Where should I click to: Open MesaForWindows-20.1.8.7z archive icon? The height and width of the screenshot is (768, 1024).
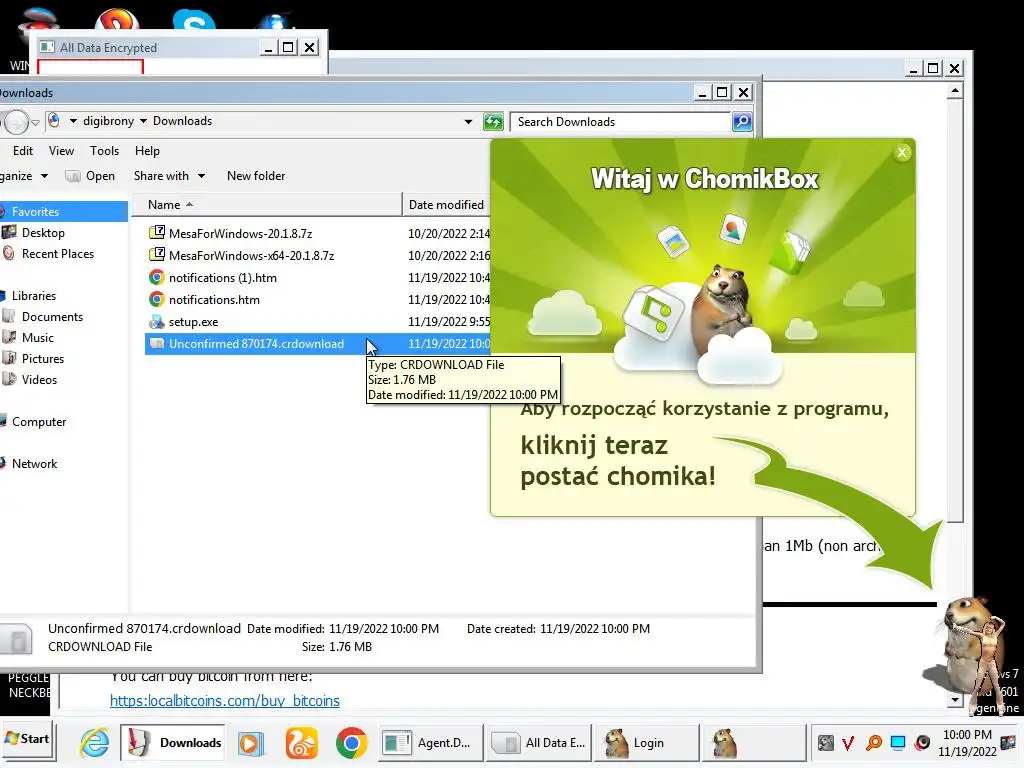pos(157,232)
